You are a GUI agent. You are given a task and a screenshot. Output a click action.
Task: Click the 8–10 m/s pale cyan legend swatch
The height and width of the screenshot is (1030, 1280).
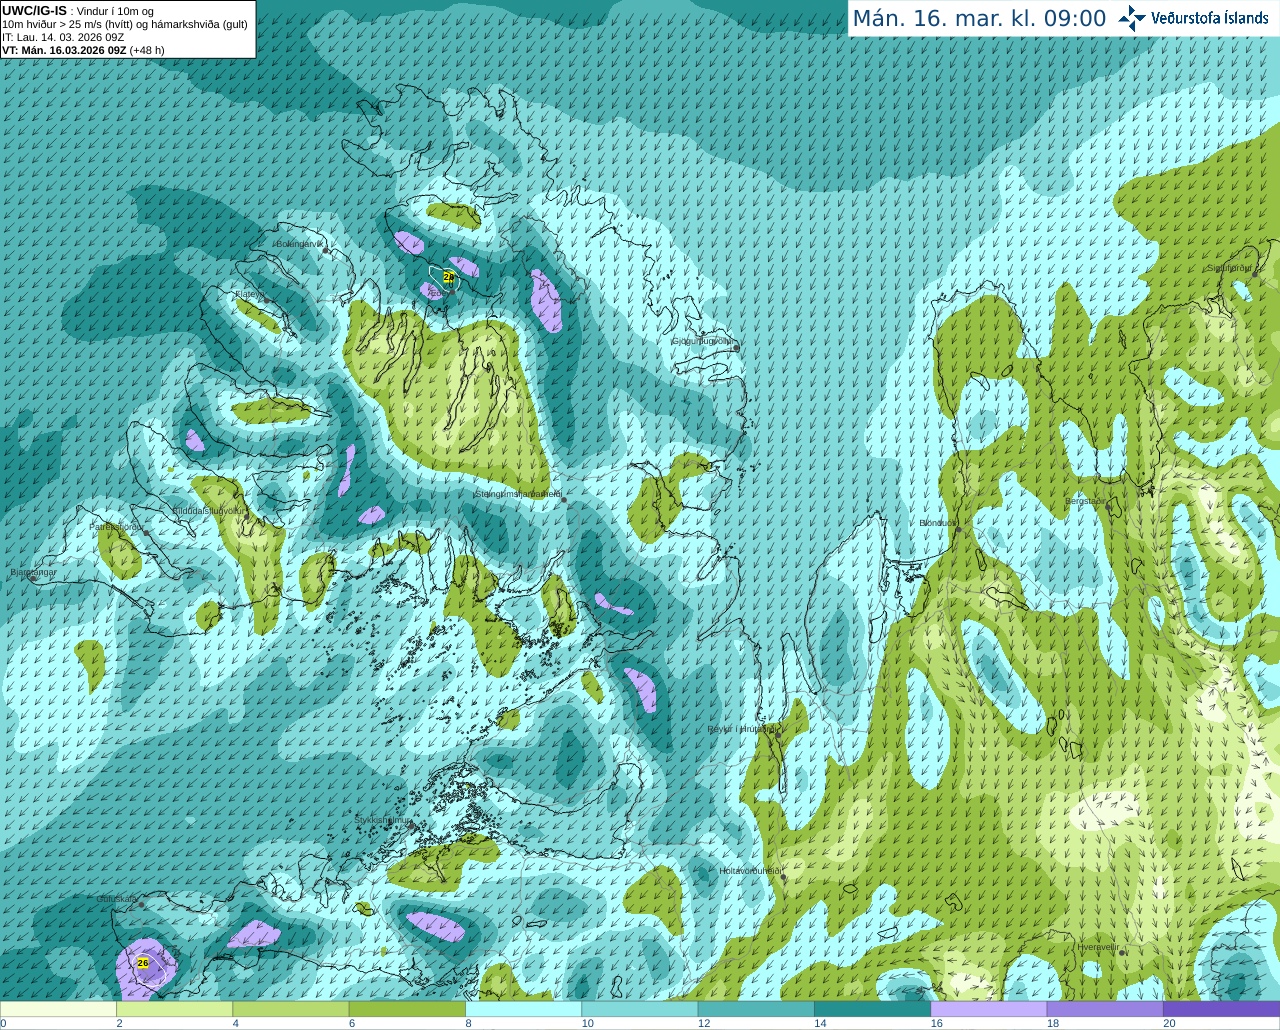coord(523,1009)
